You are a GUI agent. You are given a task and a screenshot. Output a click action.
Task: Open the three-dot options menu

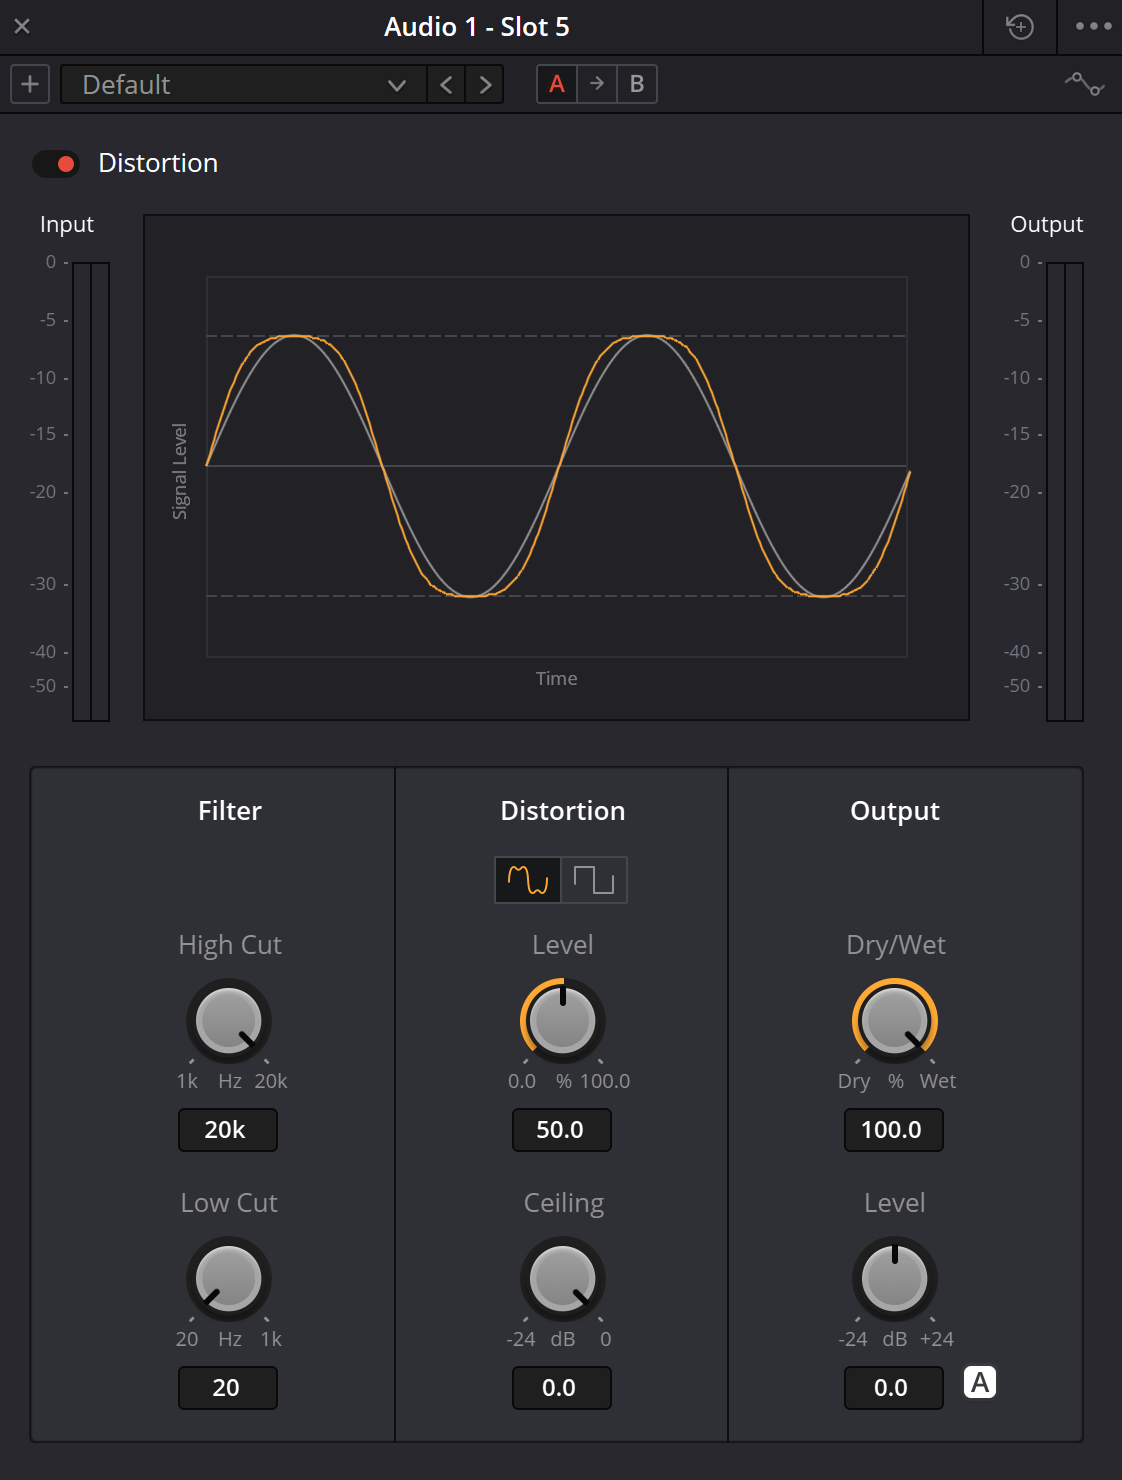point(1093,27)
